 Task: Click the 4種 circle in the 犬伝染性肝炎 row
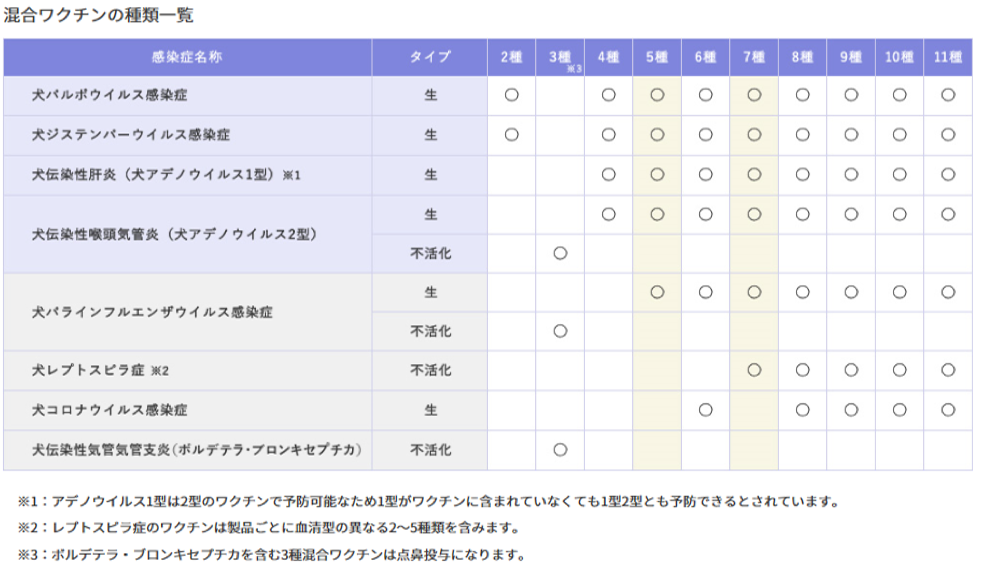pyautogui.click(x=608, y=174)
